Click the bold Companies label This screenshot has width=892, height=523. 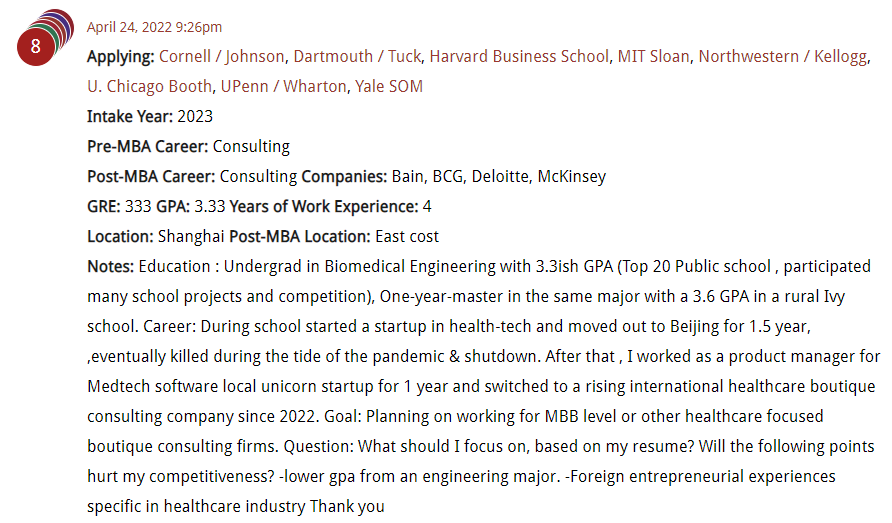(x=344, y=176)
